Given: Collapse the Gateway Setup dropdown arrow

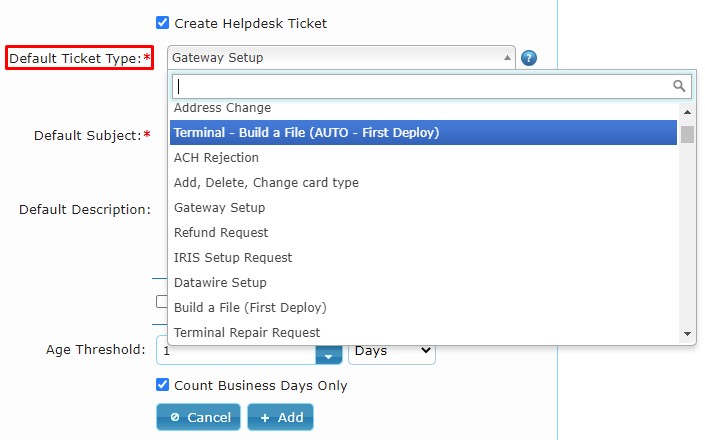Looking at the screenshot, I should 507,58.
